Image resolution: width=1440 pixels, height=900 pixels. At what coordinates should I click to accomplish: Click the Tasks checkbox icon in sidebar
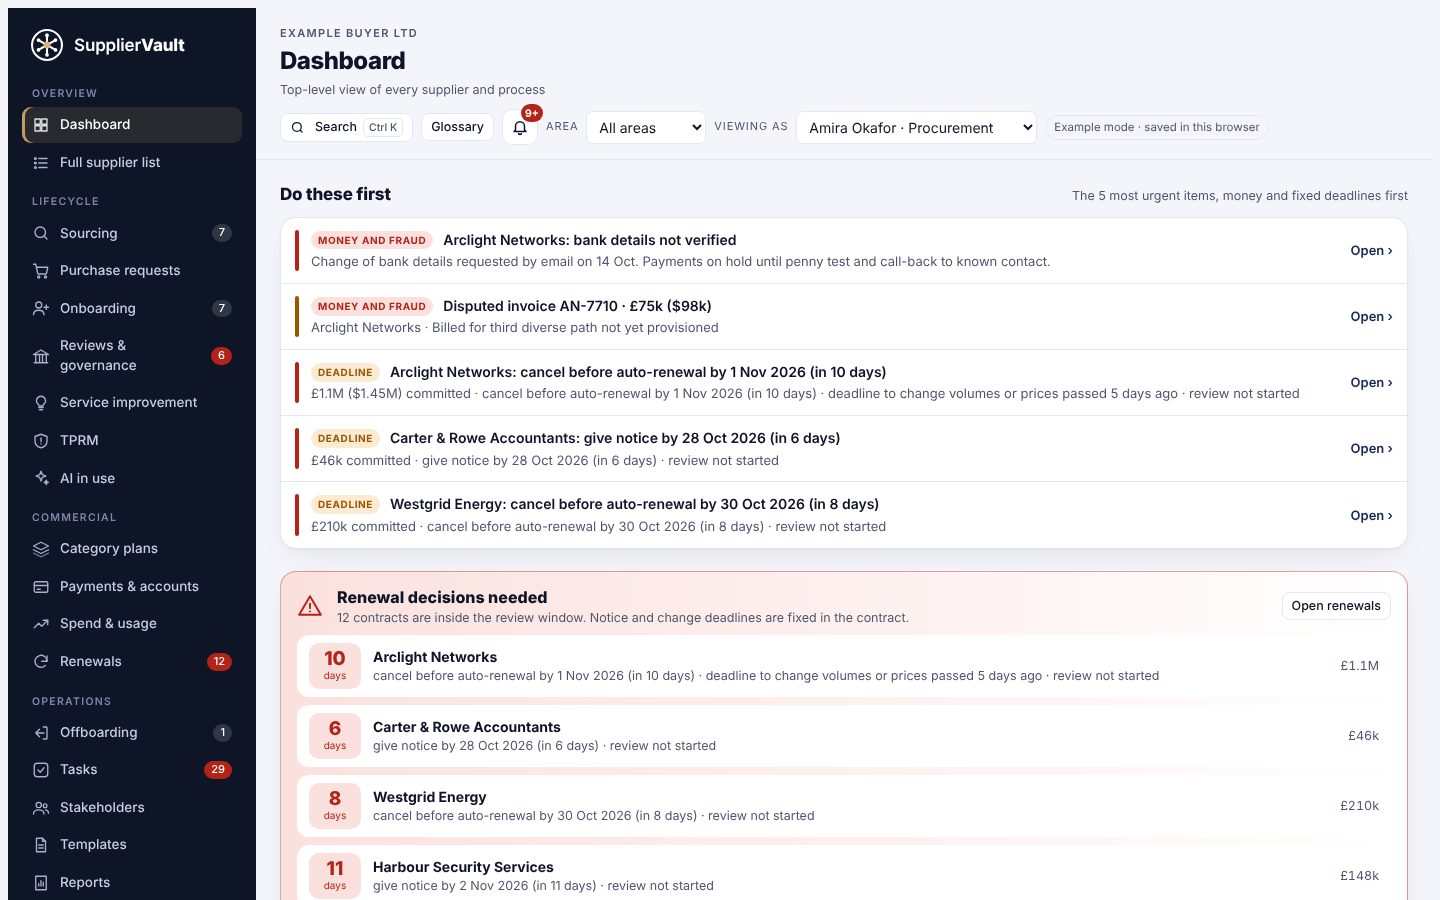point(41,770)
